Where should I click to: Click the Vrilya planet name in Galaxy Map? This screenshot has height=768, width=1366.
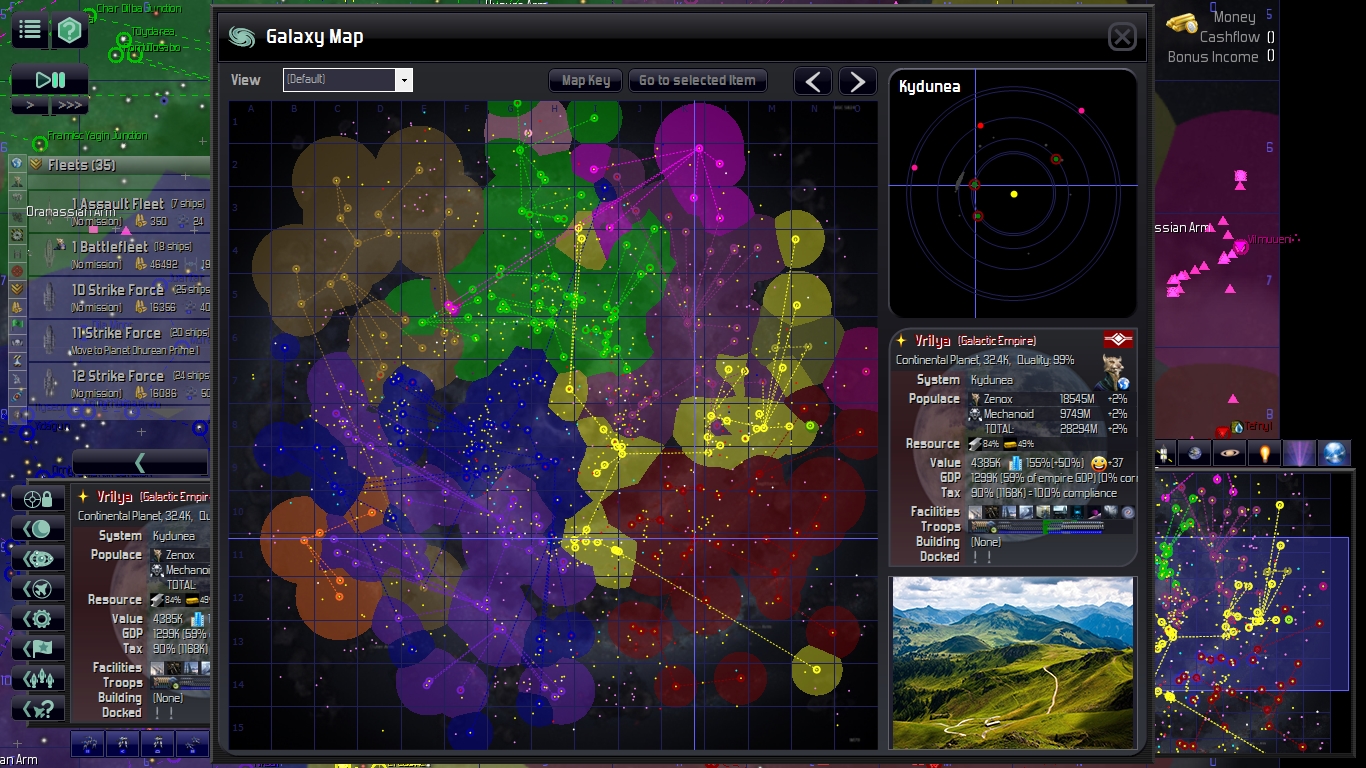933,340
